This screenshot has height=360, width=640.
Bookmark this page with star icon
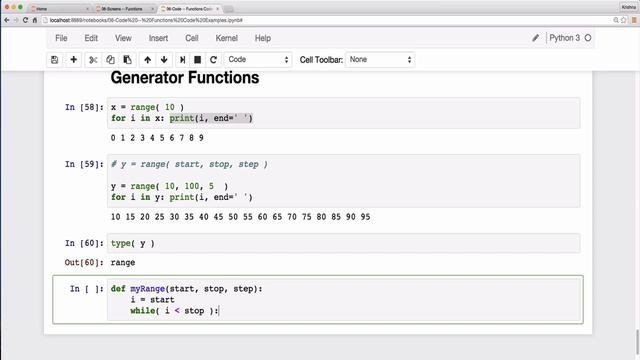(x=624, y=20)
